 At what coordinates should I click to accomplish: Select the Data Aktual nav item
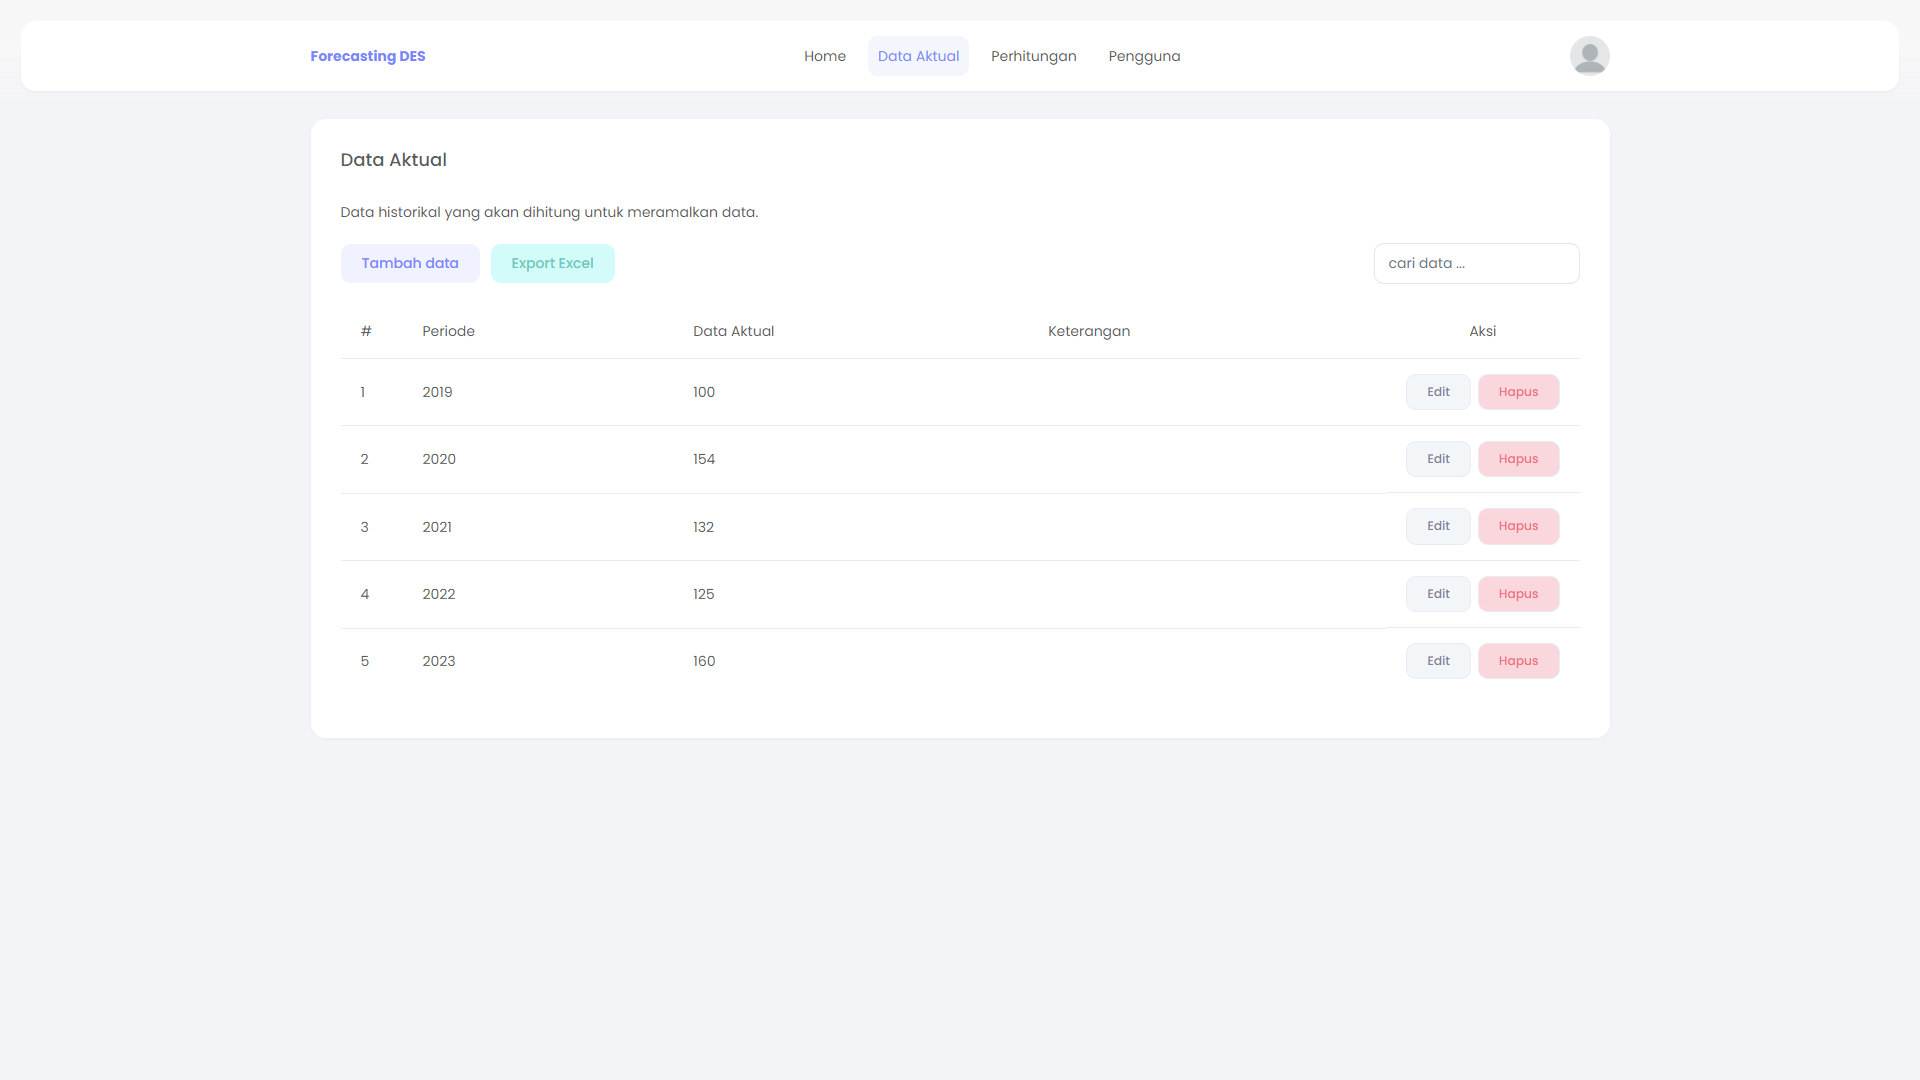click(x=918, y=56)
